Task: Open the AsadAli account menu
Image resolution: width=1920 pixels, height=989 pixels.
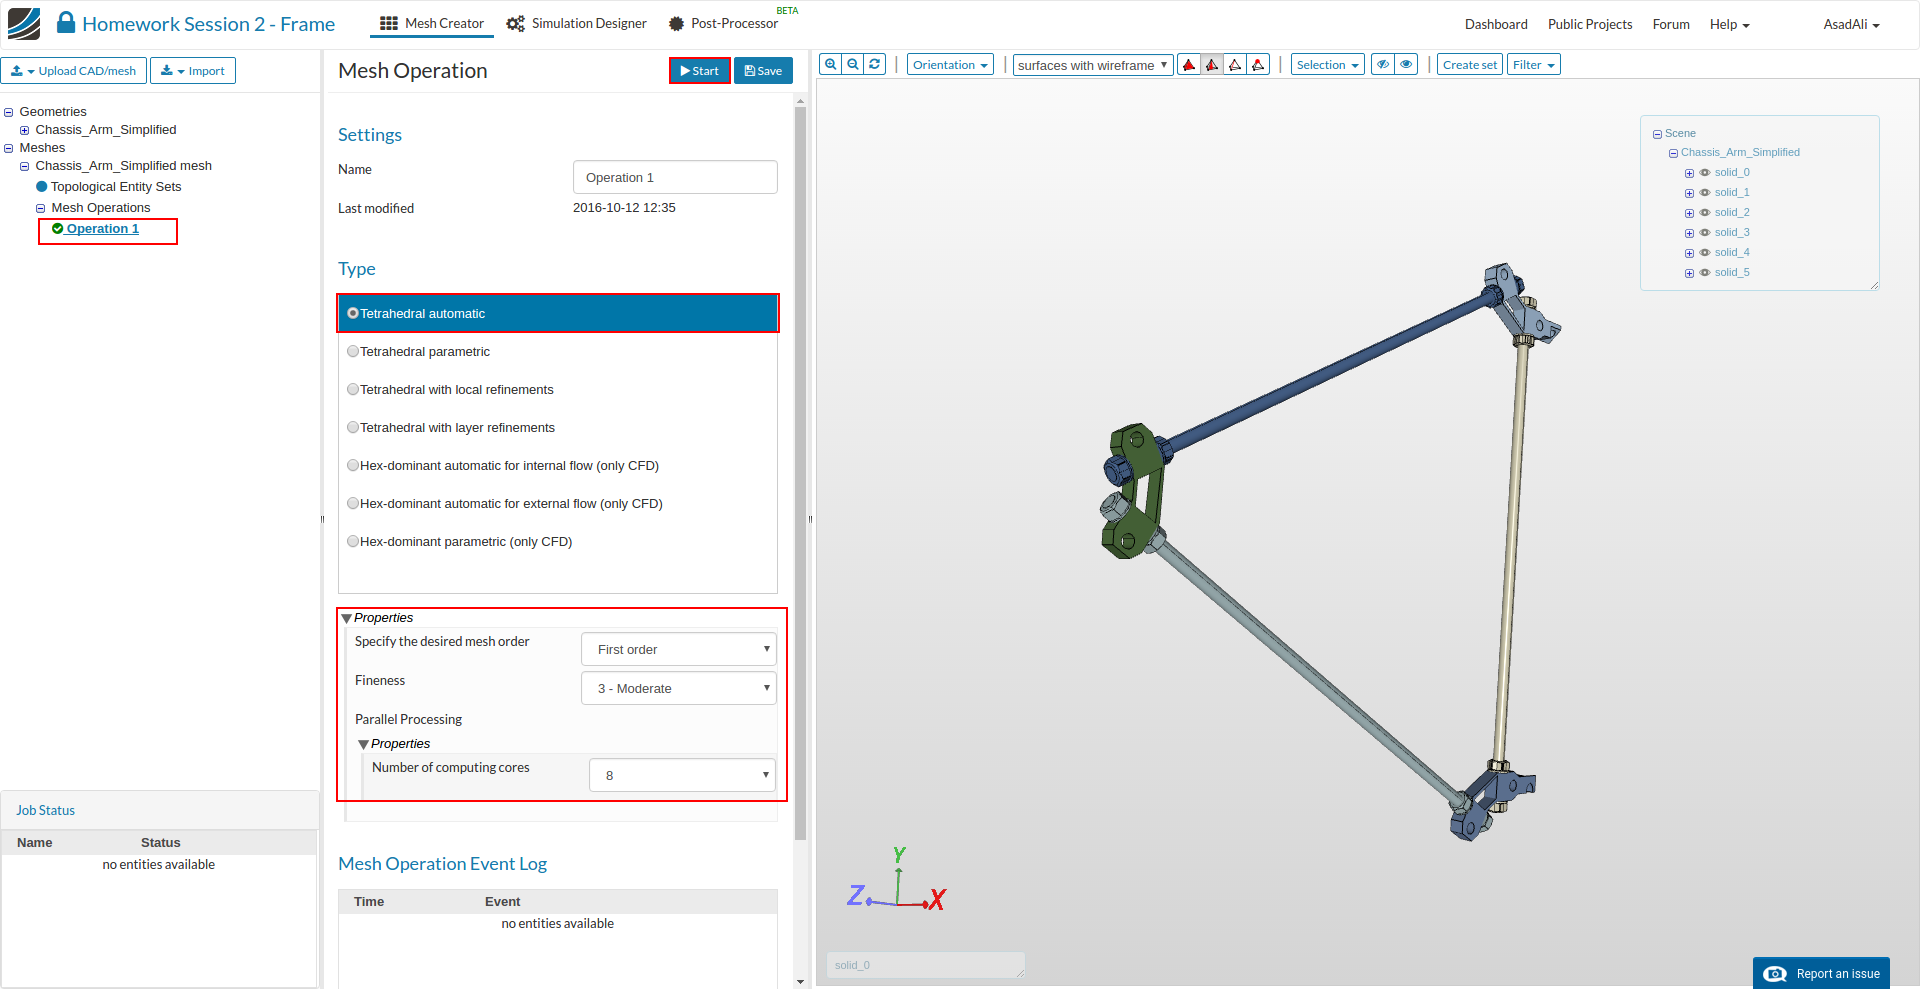Action: coord(1851,24)
